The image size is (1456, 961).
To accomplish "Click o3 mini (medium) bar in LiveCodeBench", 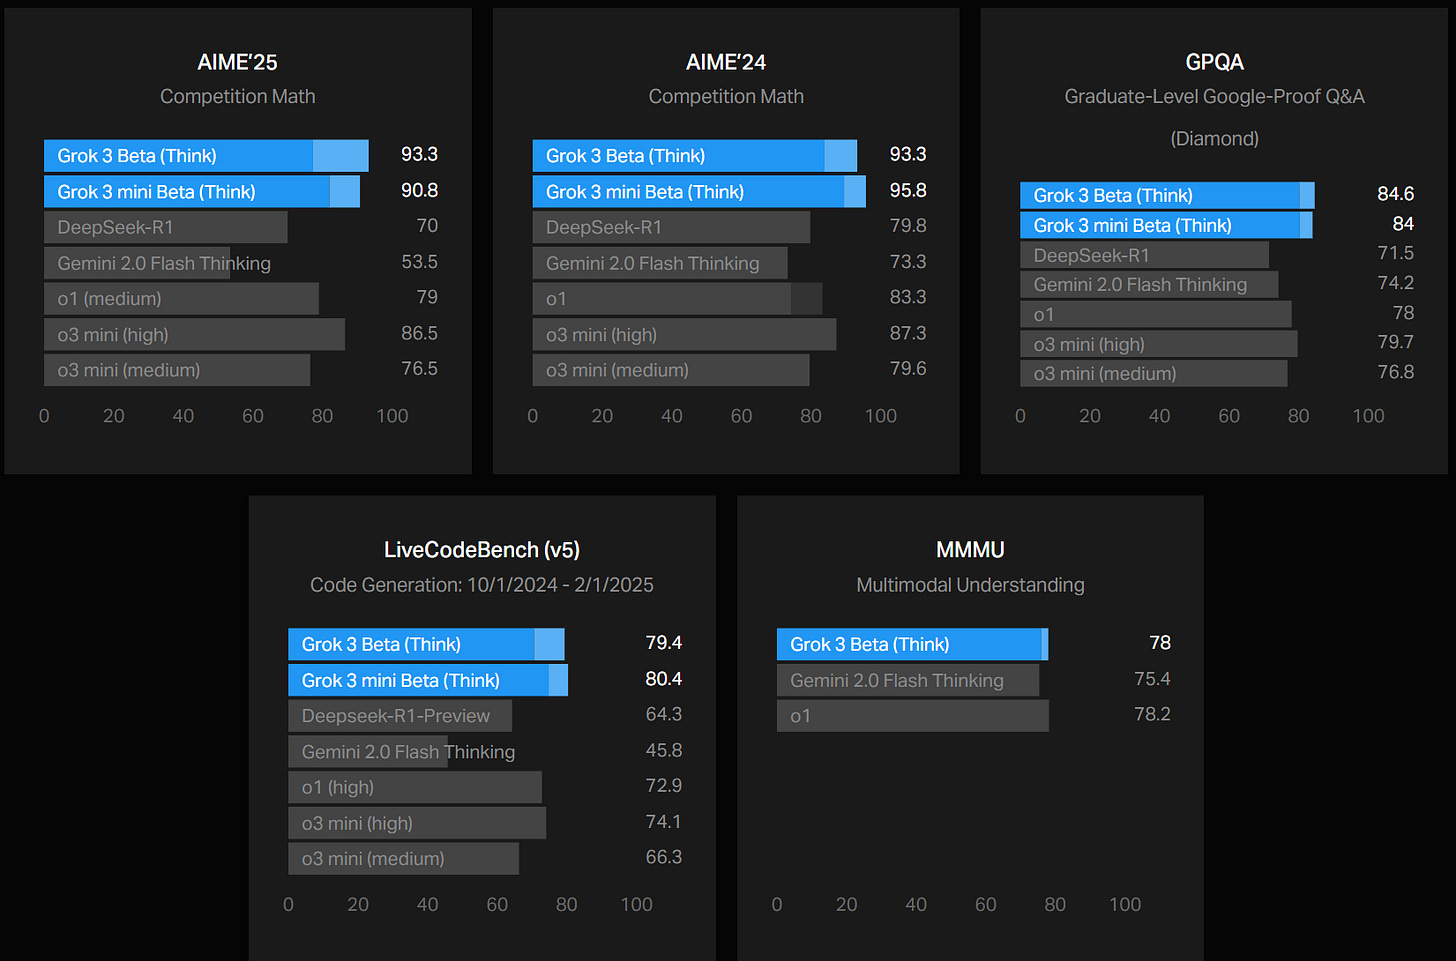I will point(403,859).
